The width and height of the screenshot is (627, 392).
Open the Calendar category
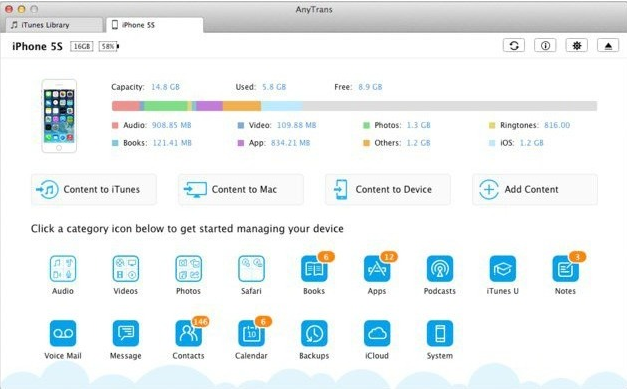251,333
